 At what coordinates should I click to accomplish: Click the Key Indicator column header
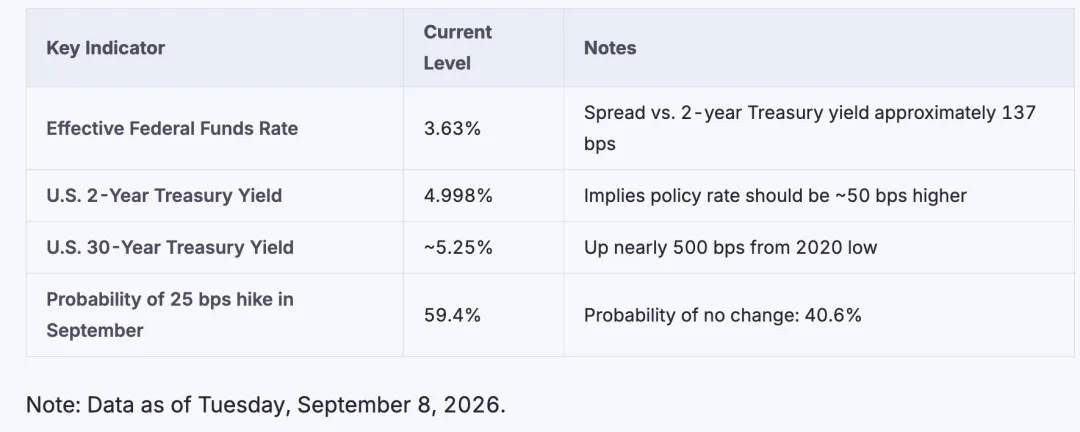(105, 48)
